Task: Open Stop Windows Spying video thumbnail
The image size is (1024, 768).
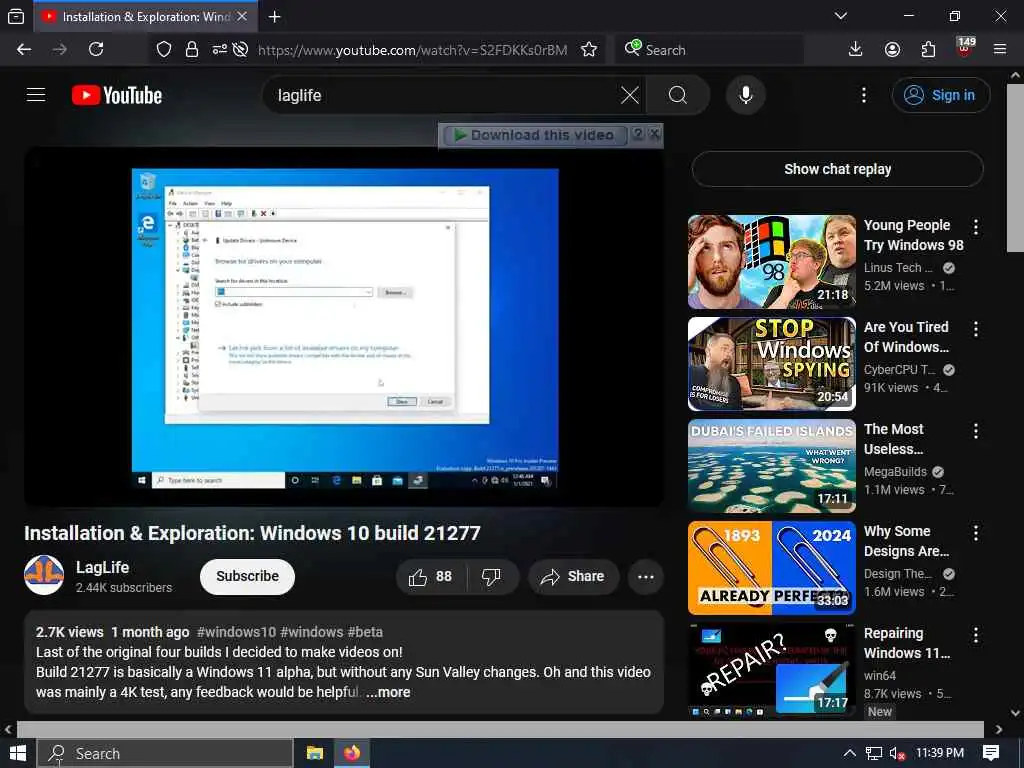Action: [771, 364]
